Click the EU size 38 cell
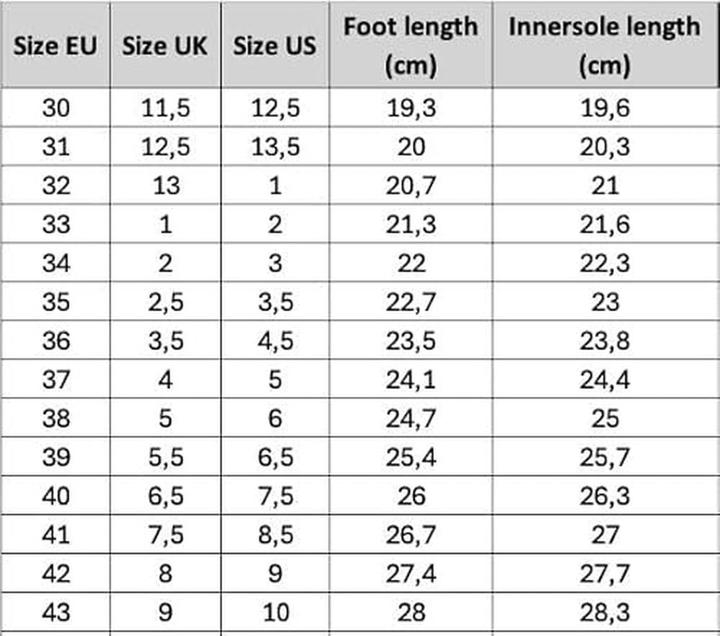720x636 pixels. tap(56, 418)
